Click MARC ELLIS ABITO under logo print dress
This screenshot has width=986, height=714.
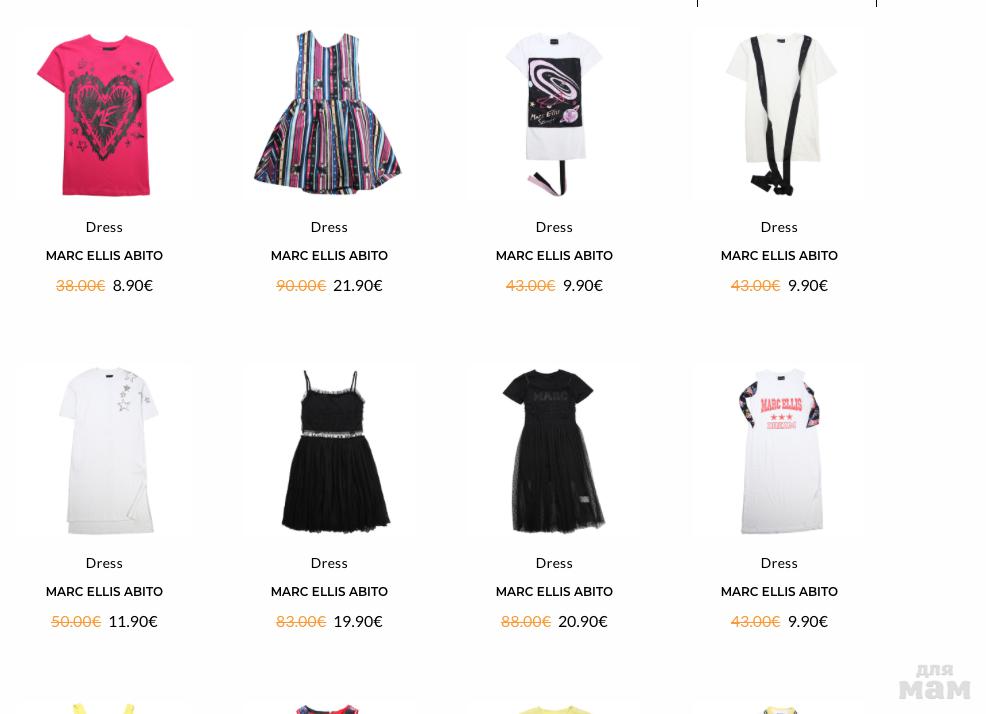coord(779,592)
